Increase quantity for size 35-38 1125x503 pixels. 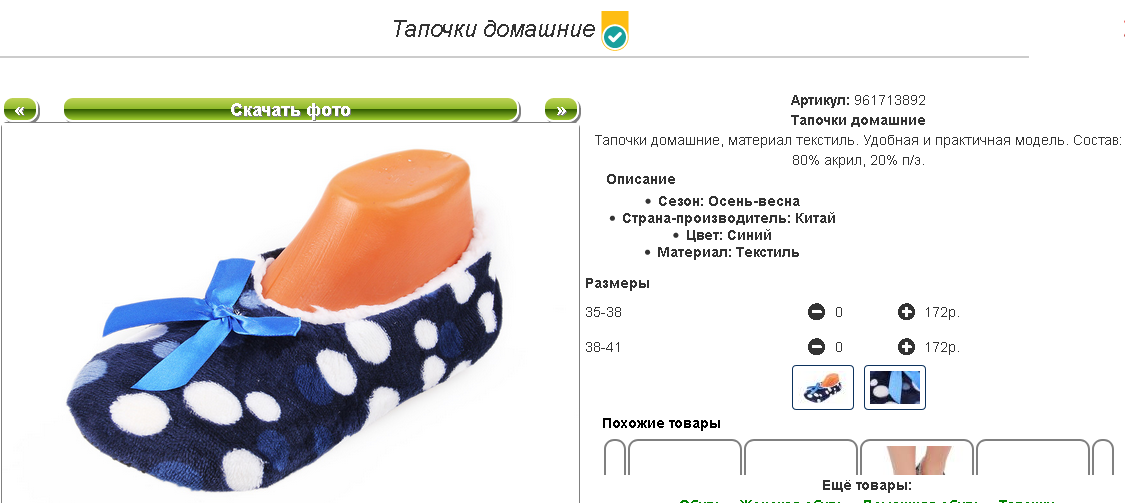tap(906, 312)
